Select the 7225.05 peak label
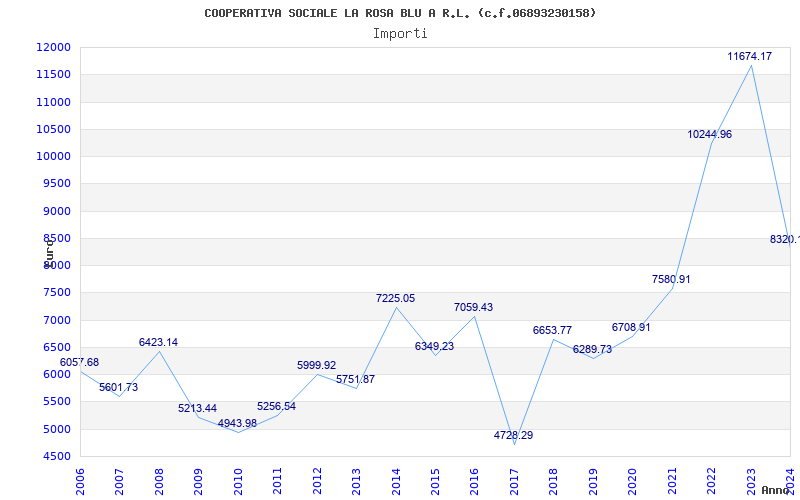 coord(395,299)
